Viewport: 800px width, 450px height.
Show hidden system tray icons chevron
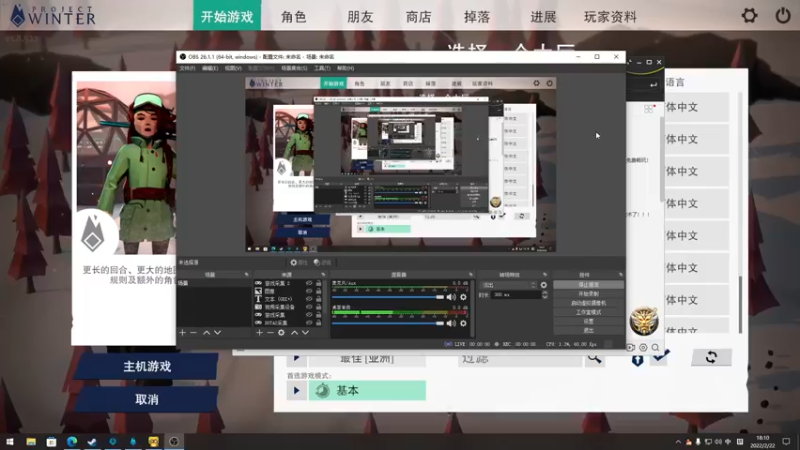[678, 442]
